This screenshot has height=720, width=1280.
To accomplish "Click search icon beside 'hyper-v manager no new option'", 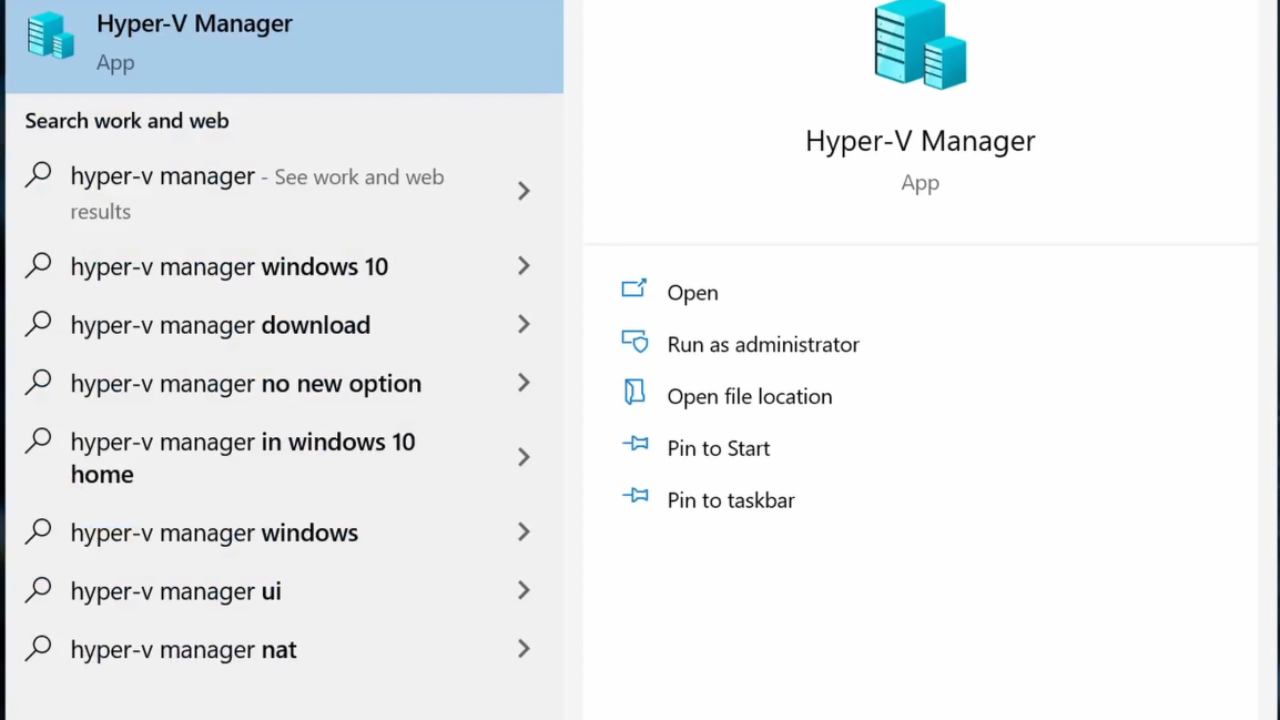I will pos(38,381).
